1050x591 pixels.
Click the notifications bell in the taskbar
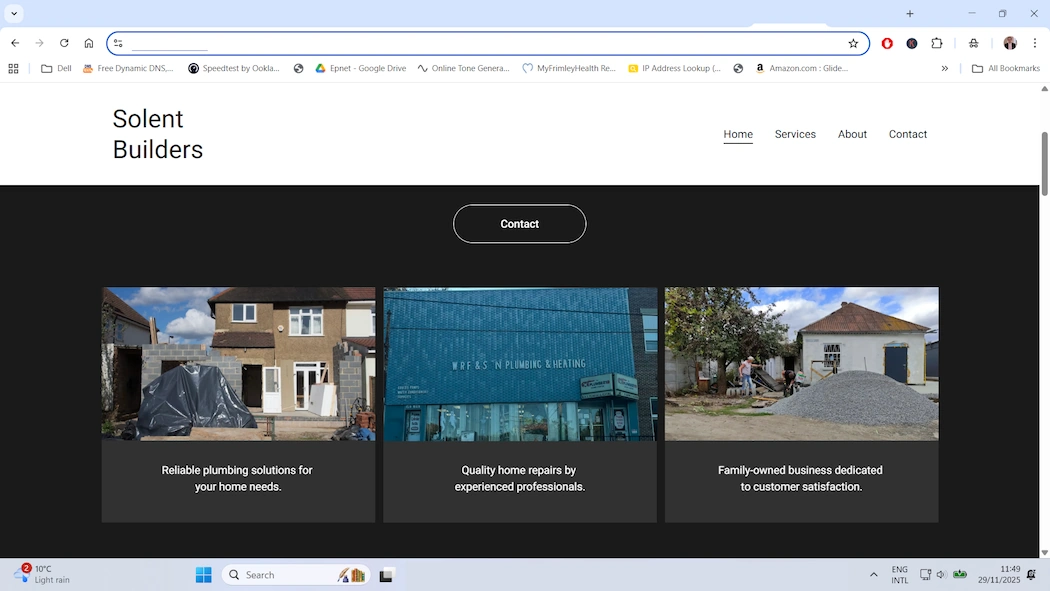[x=1030, y=574]
